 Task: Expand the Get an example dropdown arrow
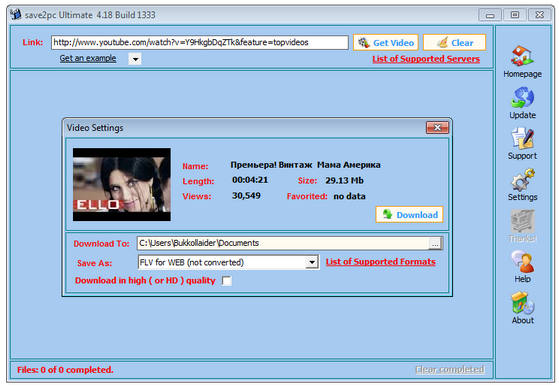point(135,59)
